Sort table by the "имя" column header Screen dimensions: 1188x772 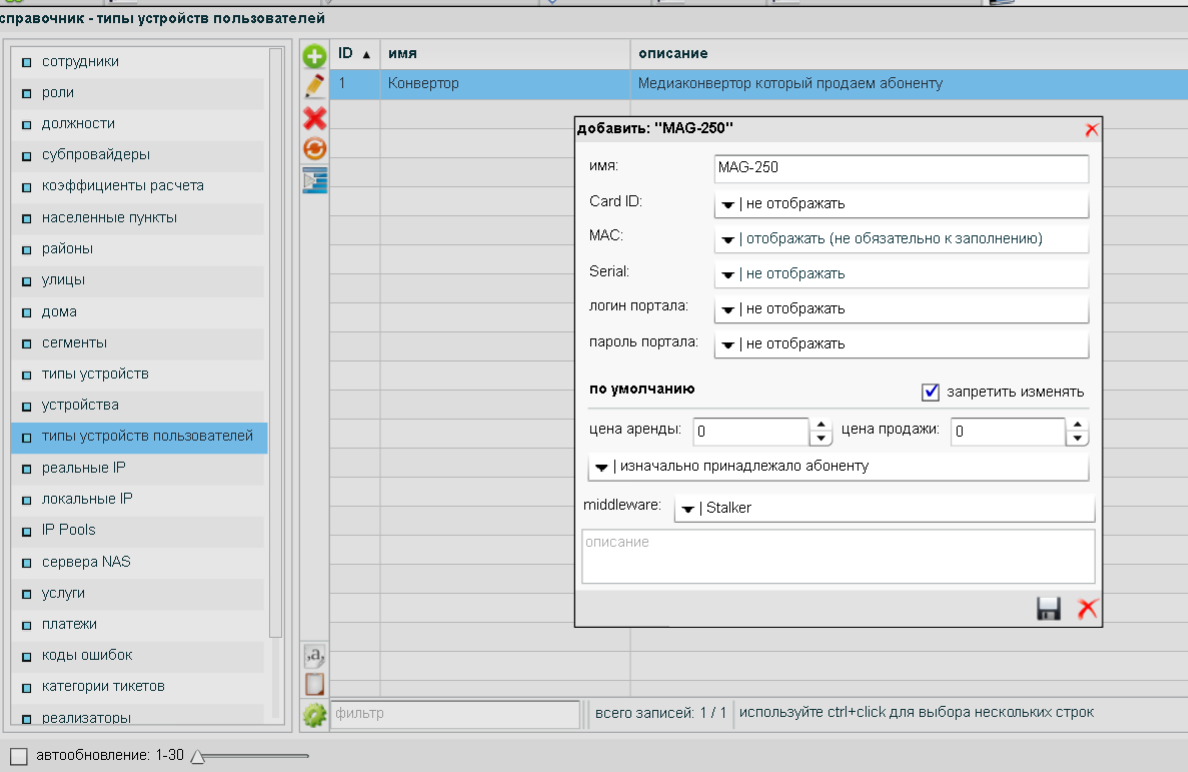[403, 53]
